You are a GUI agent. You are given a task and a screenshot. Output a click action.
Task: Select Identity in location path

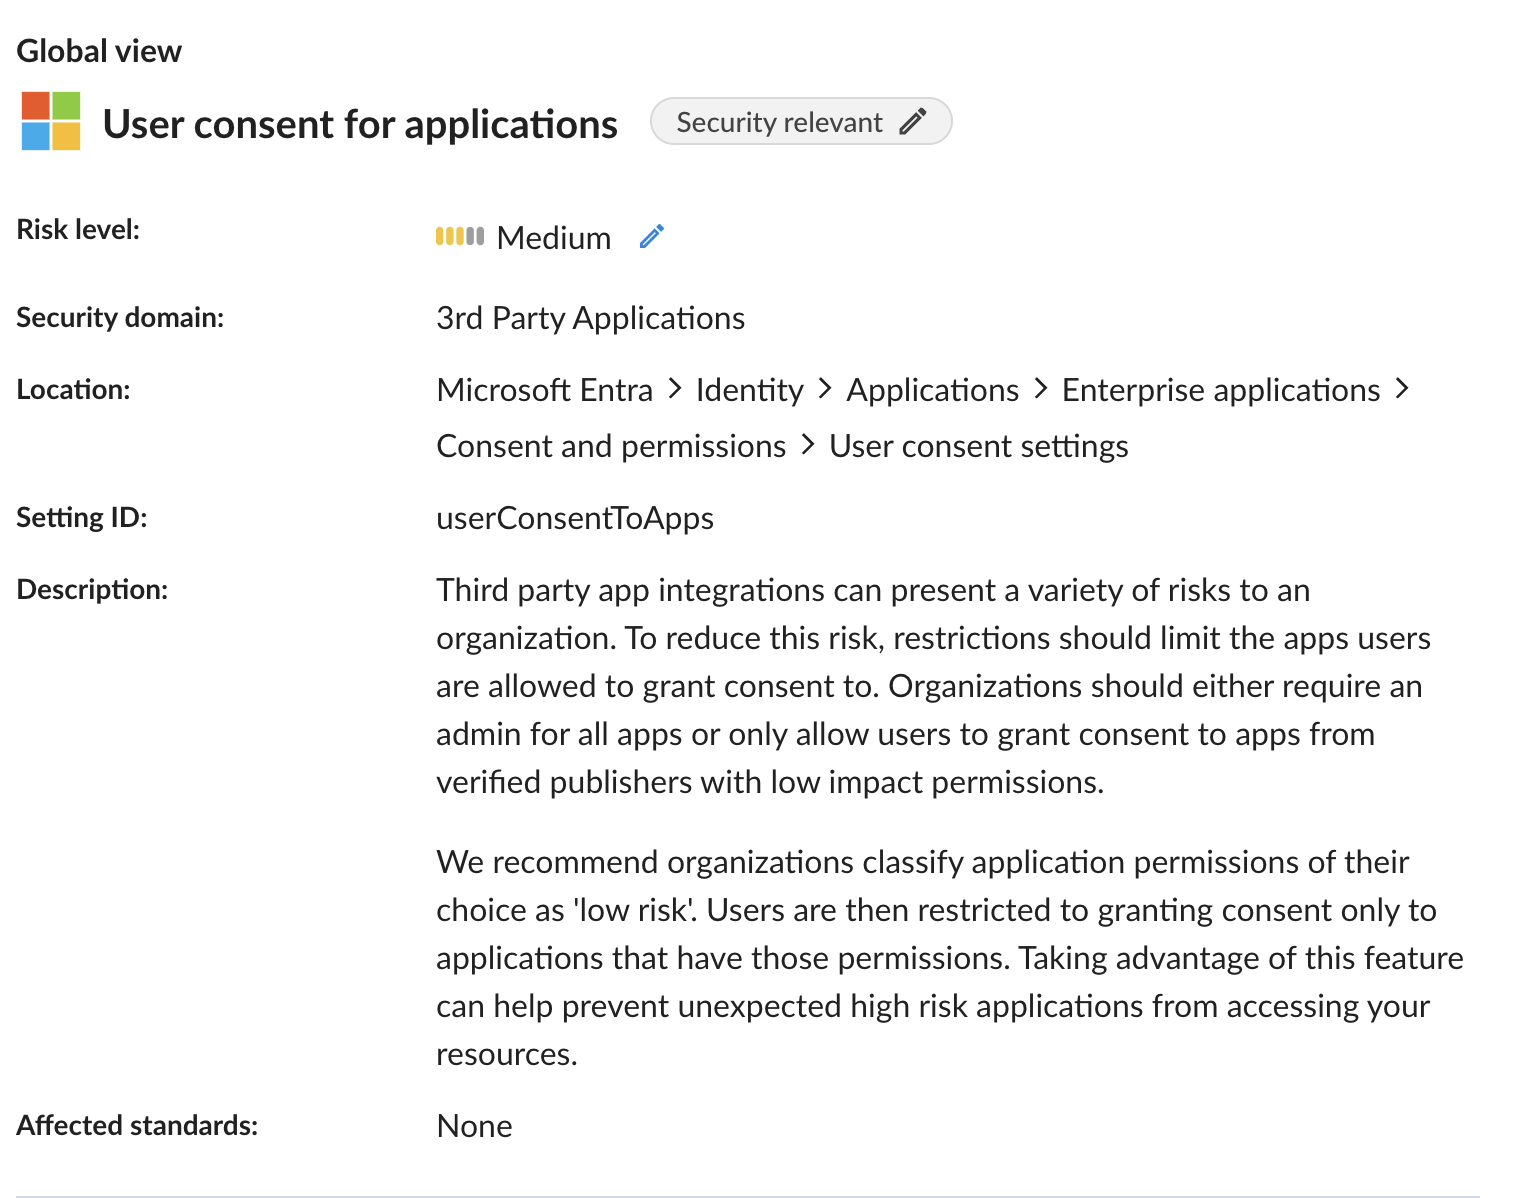[x=750, y=390]
